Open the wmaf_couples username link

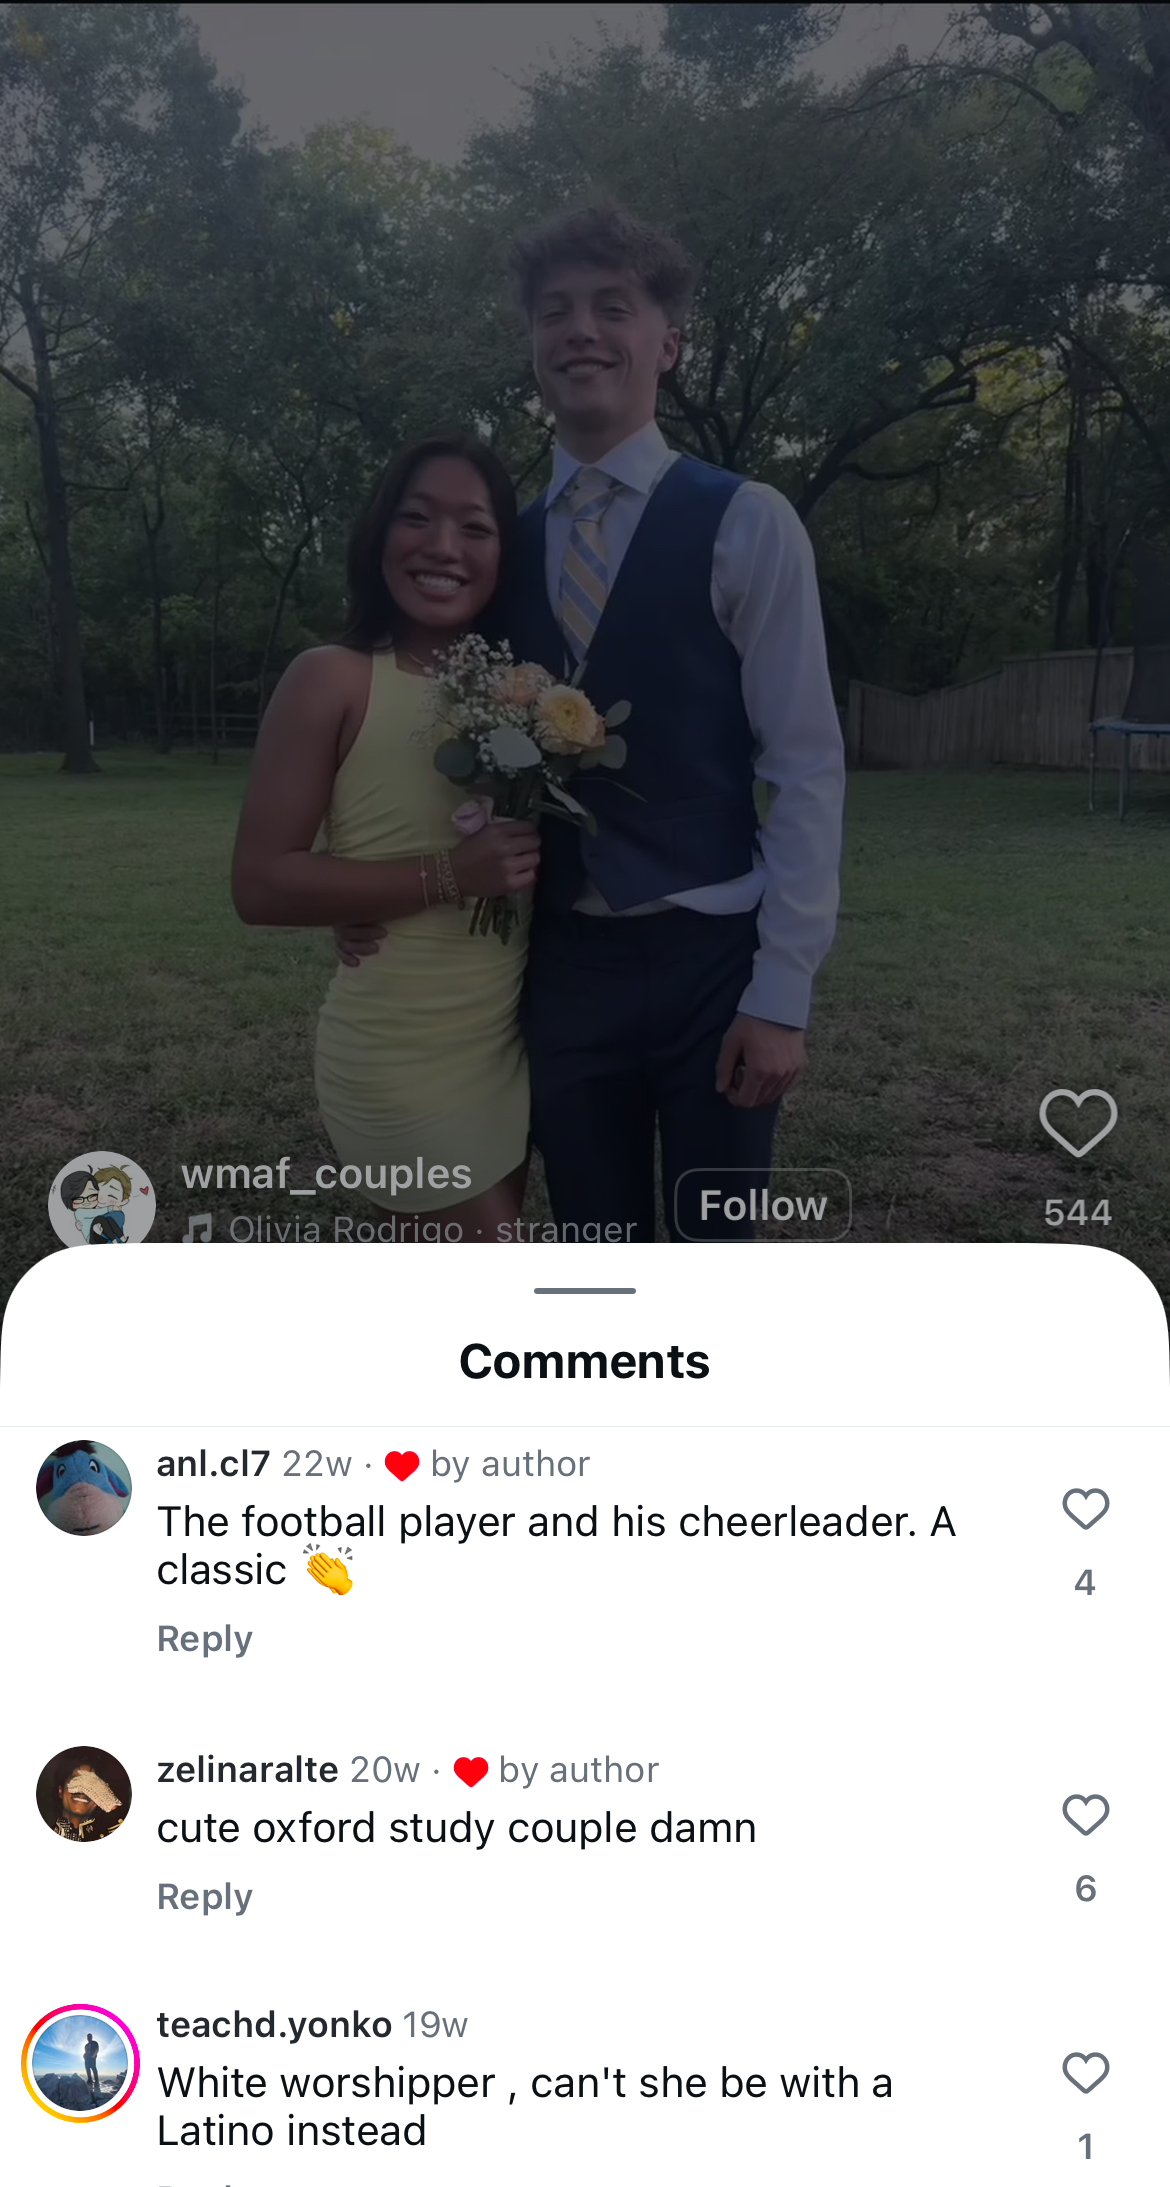click(326, 1174)
